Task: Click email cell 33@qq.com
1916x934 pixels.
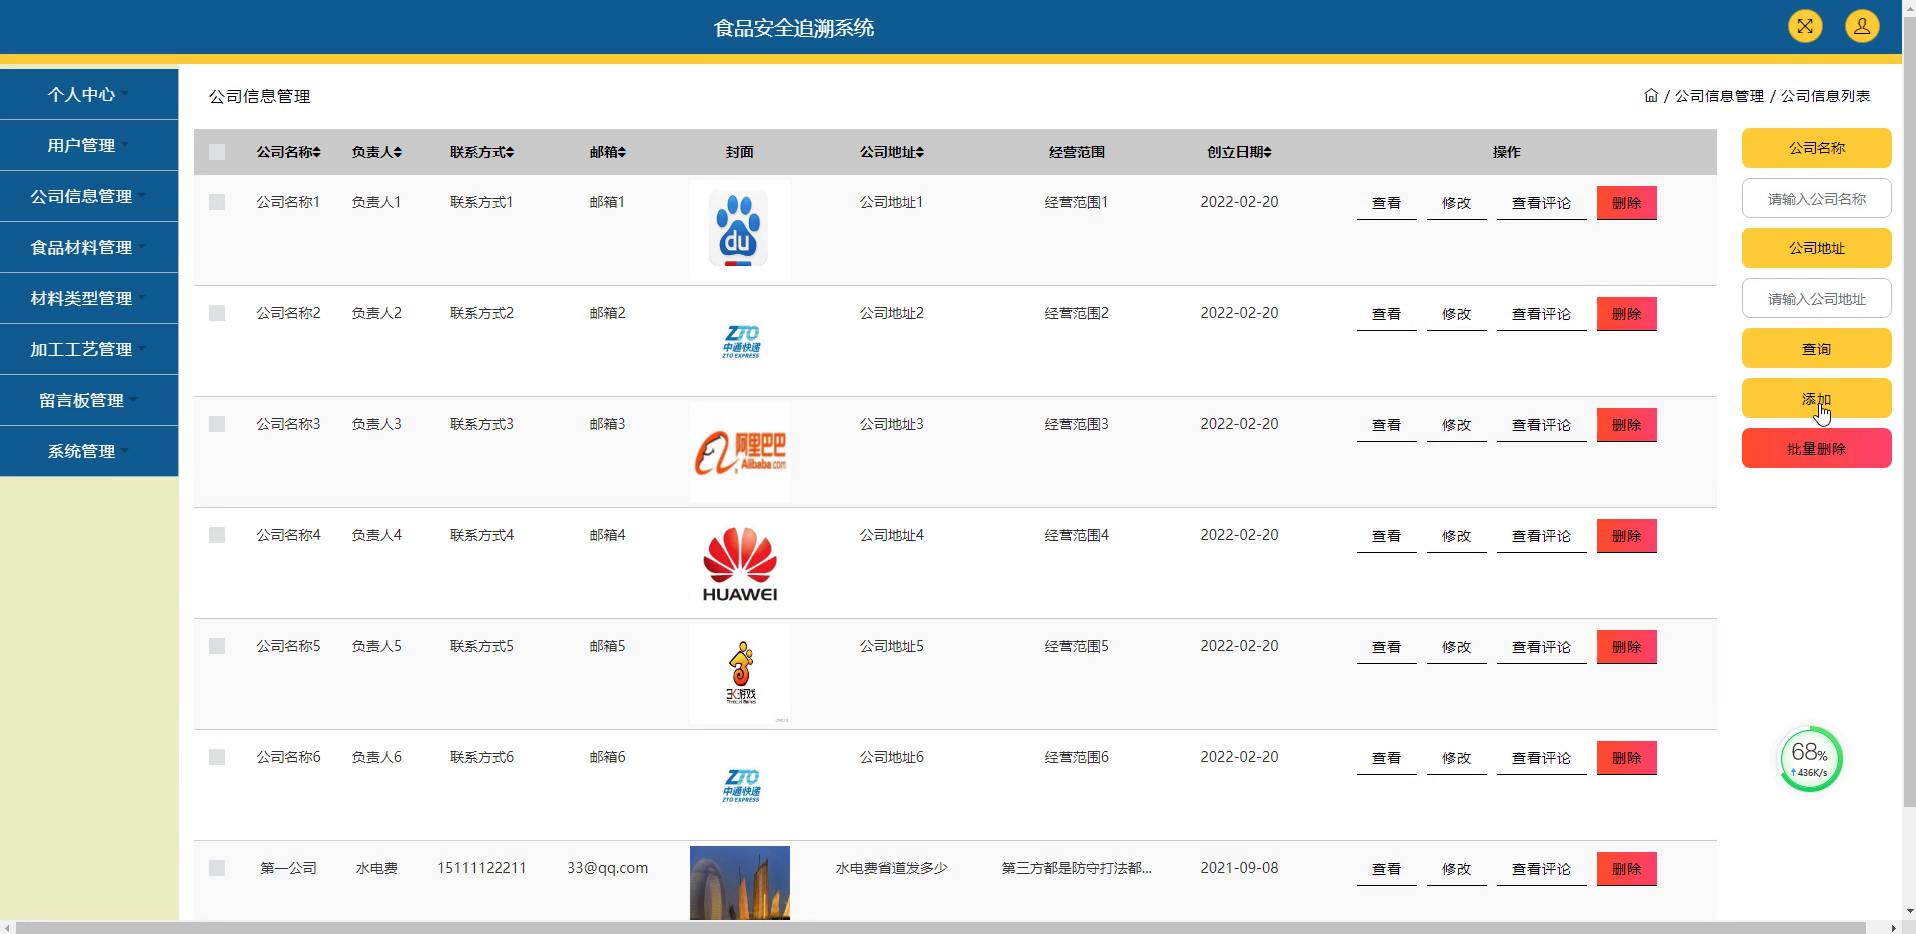Action: coord(607,868)
